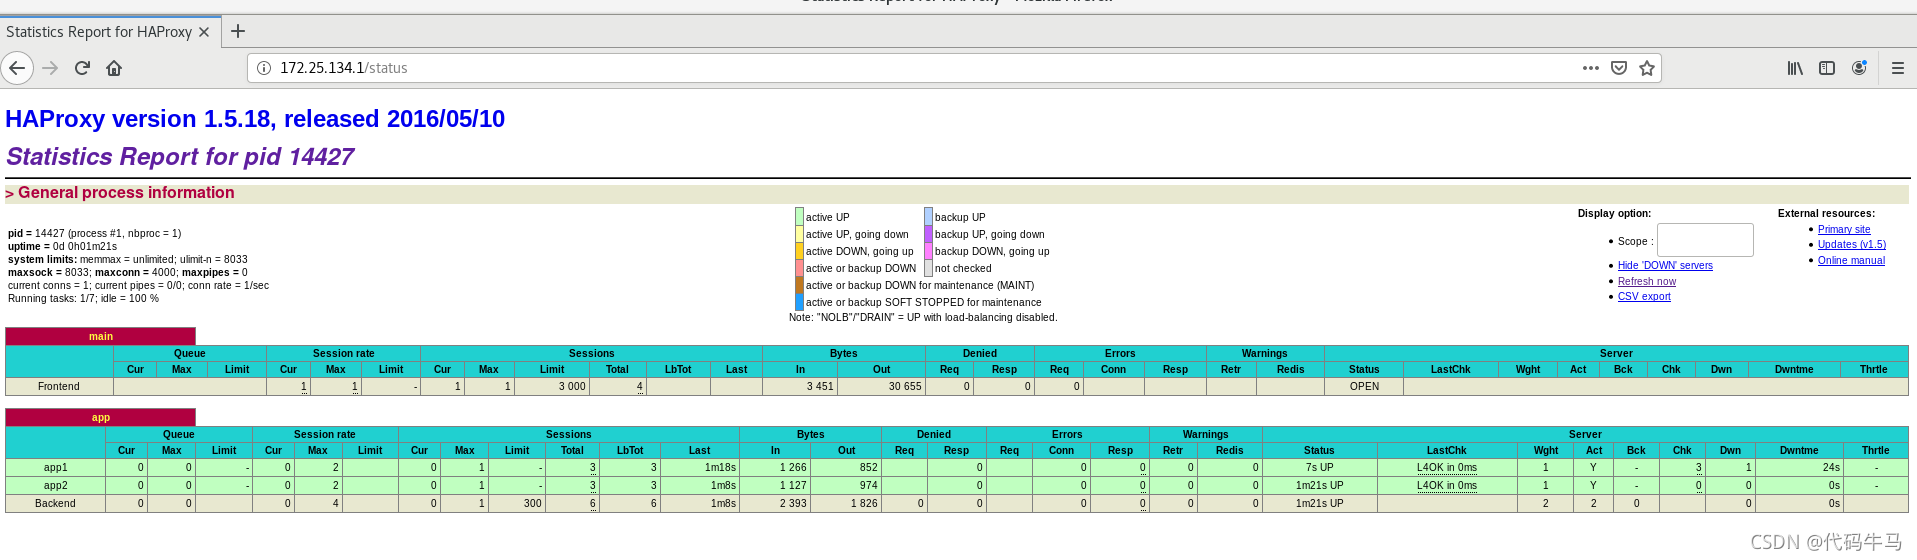1917x560 pixels.
Task: Click the red active or backup DOWN swatch
Action: (800, 268)
